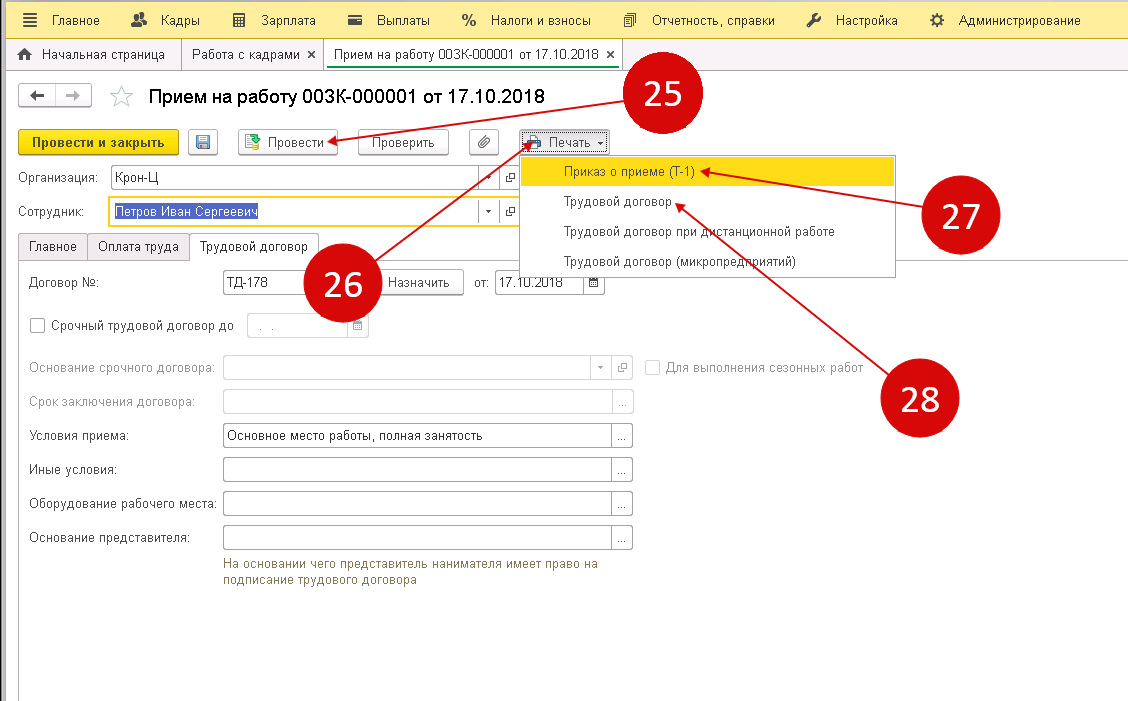
Task: Enable Срочный трудовой договор checkbox
Action: pyautogui.click(x=38, y=325)
